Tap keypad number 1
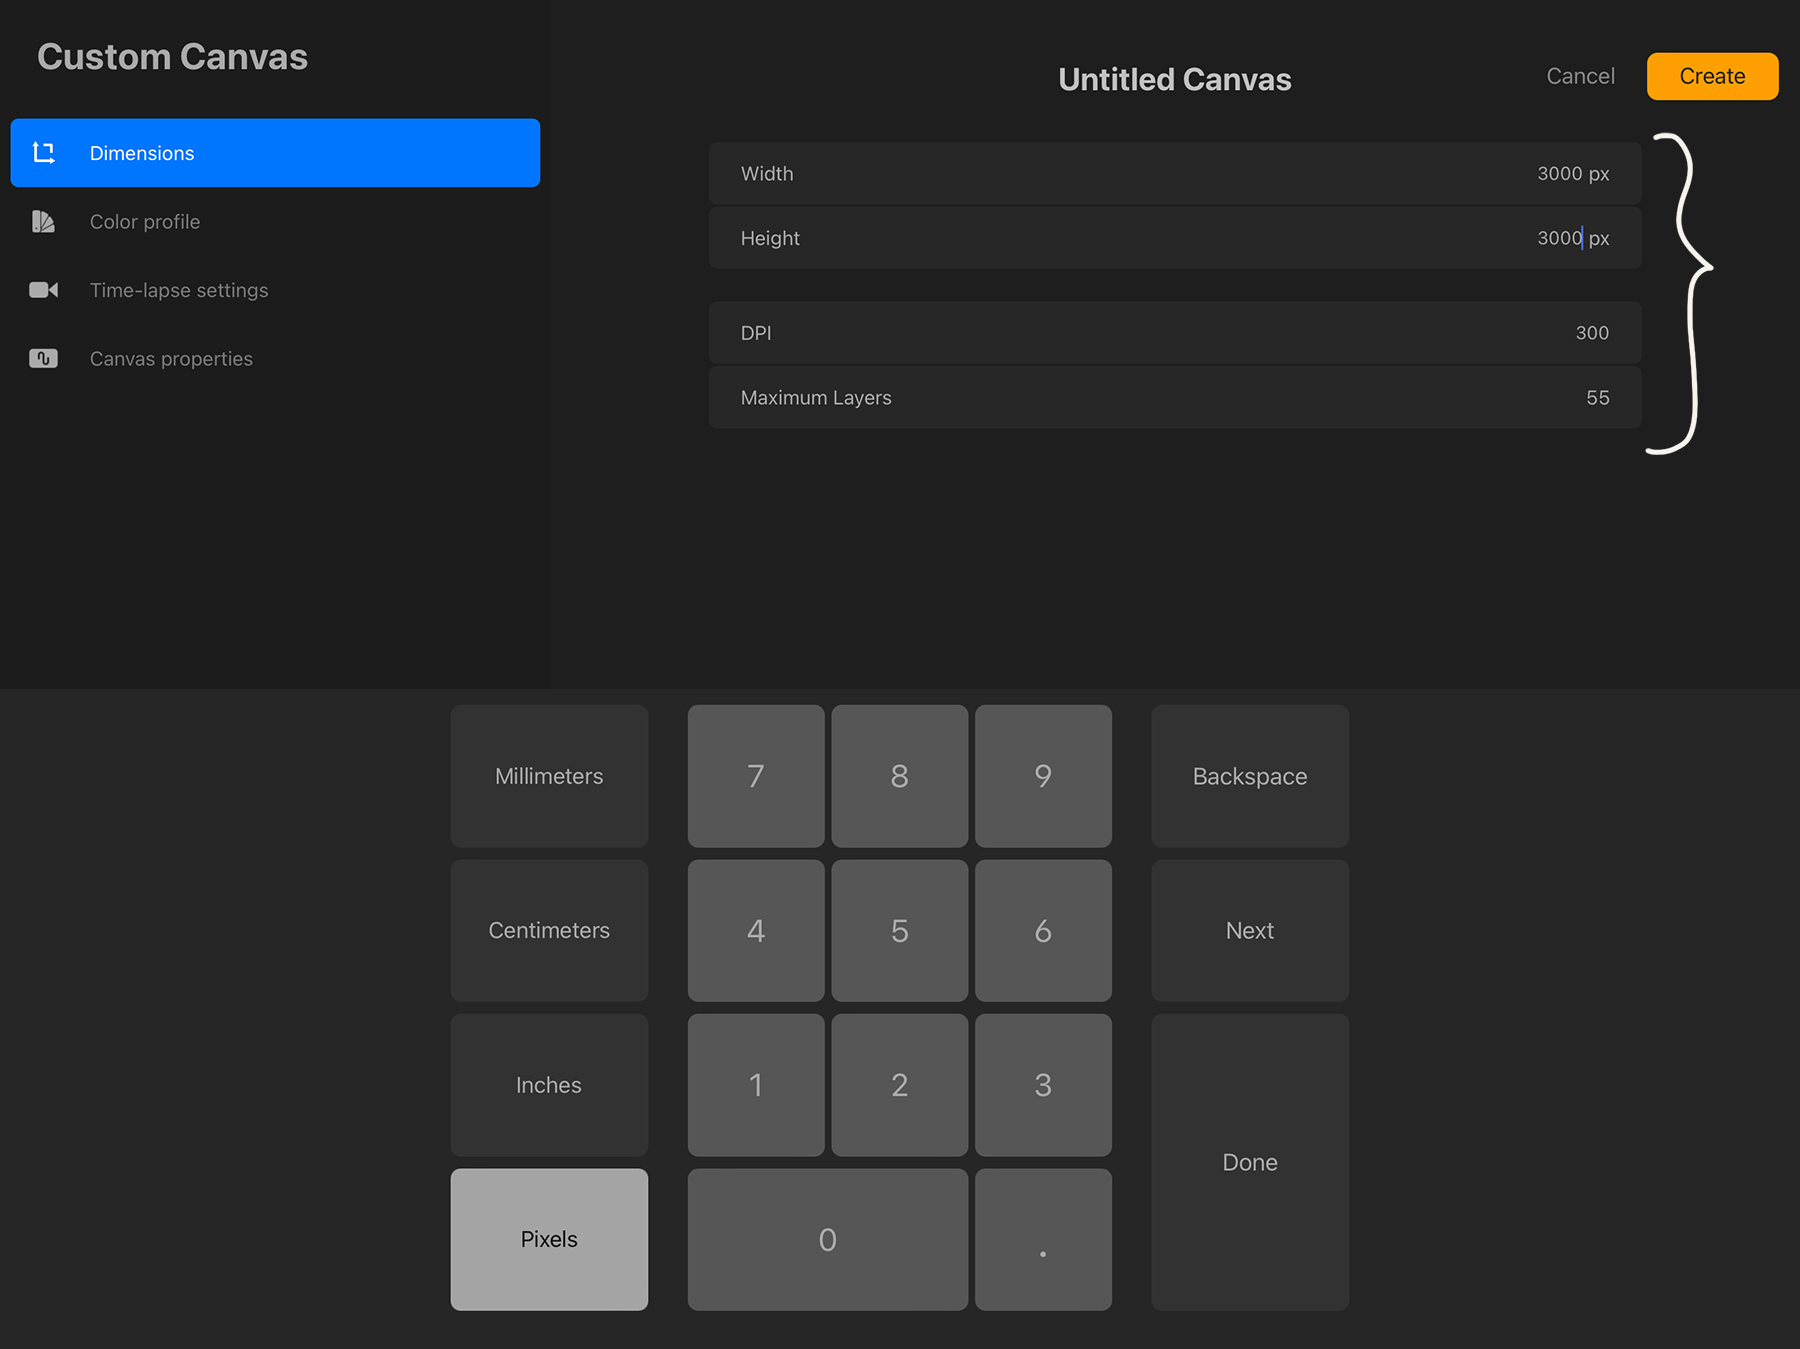The image size is (1800, 1349). click(756, 1085)
